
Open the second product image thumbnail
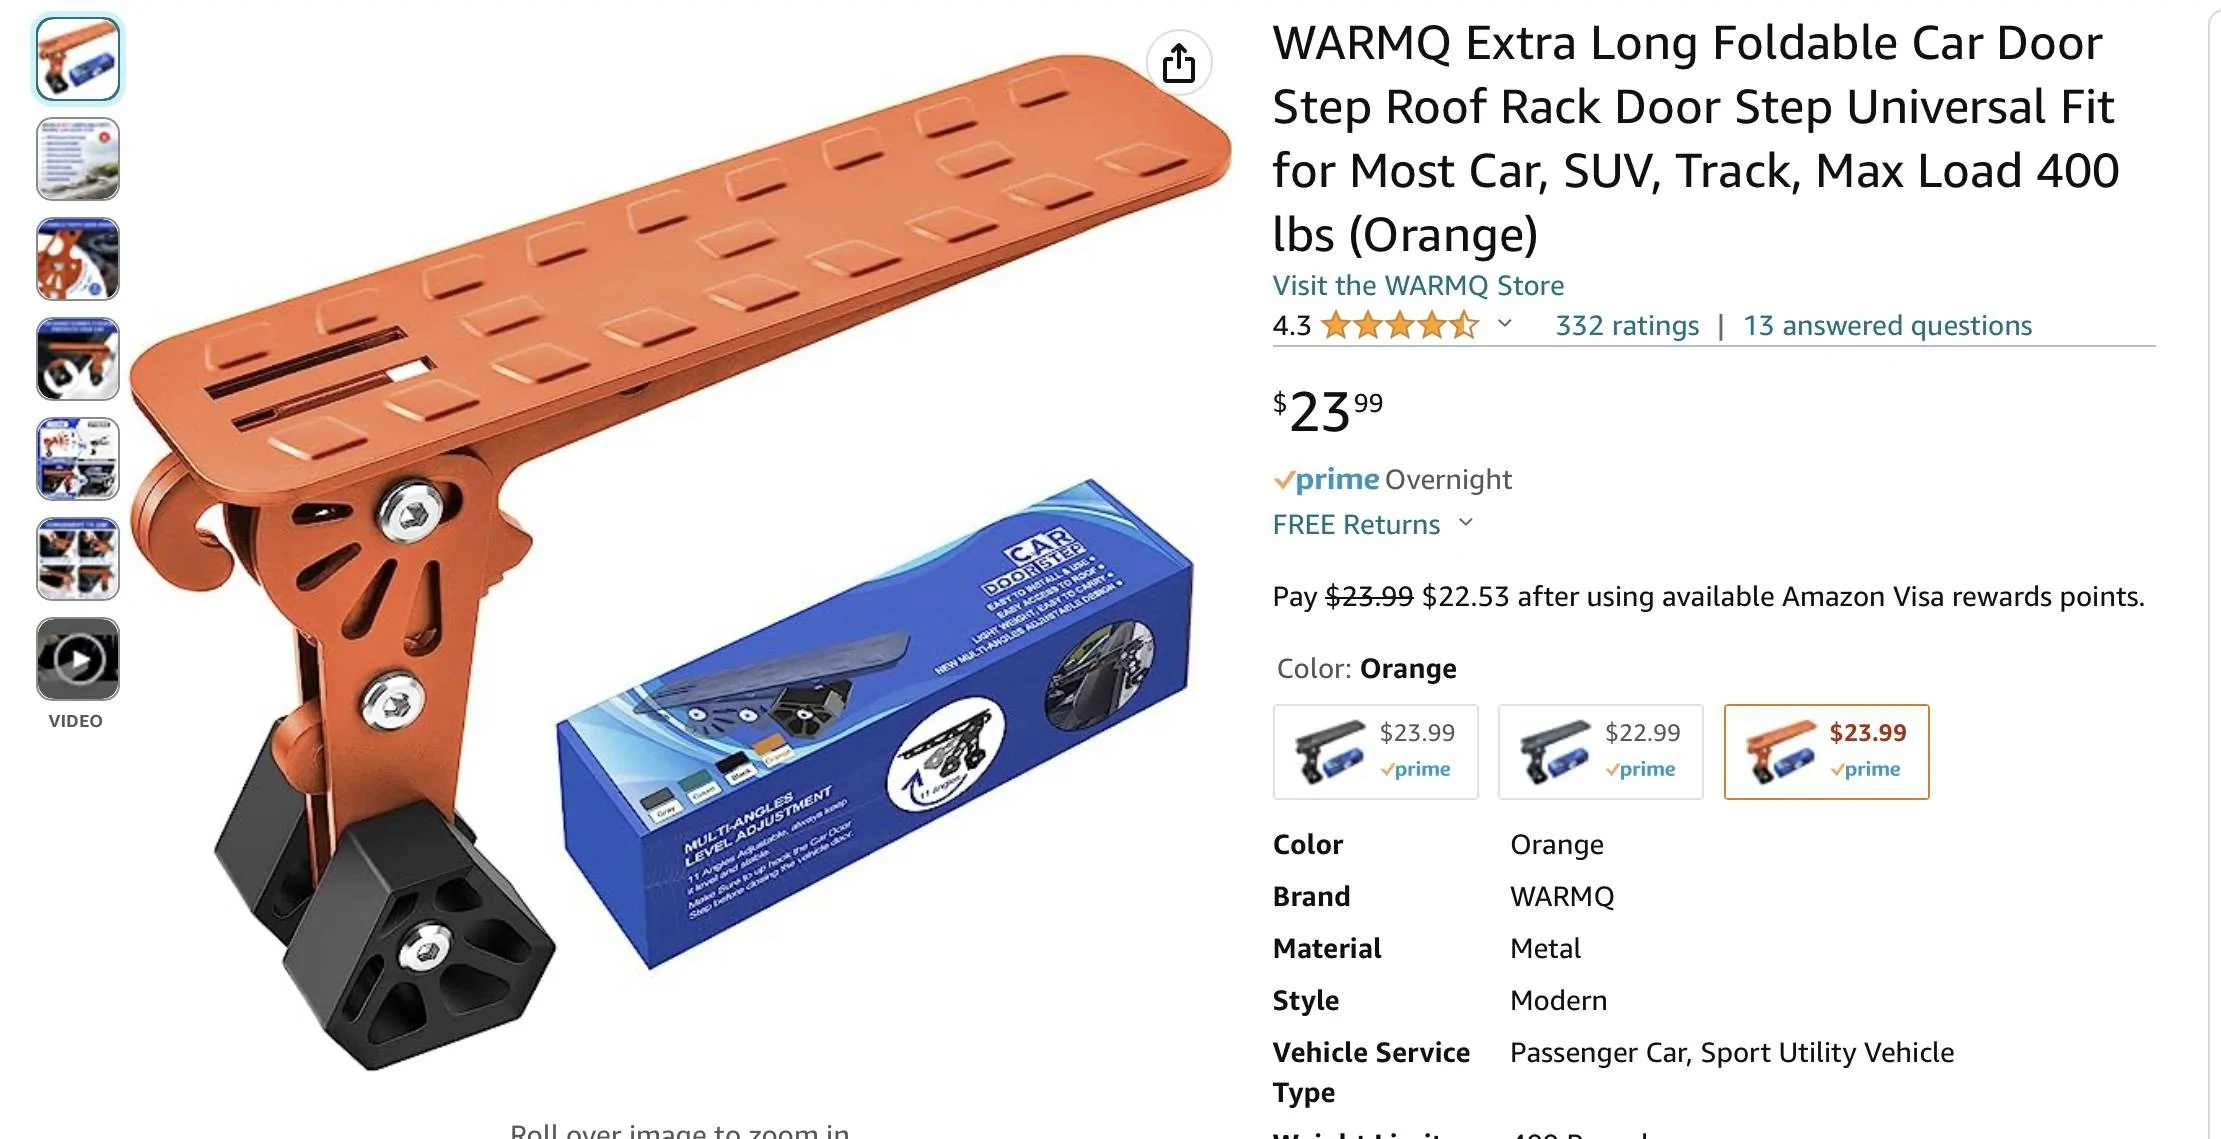click(x=78, y=159)
